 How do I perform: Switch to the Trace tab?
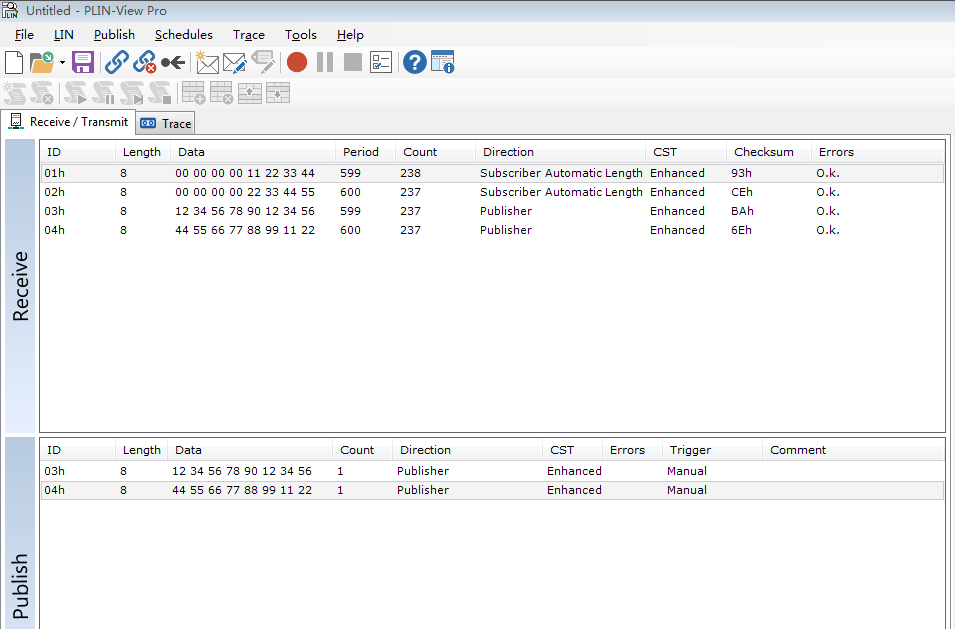(166, 123)
